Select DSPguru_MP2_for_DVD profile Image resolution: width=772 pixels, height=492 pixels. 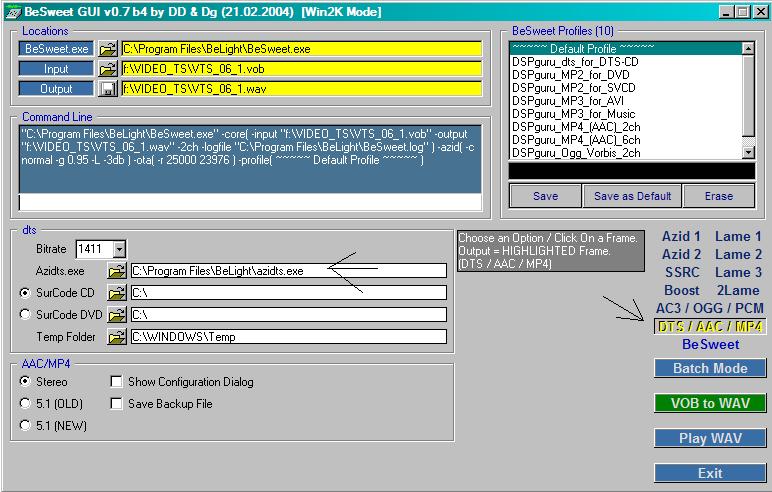click(626, 75)
